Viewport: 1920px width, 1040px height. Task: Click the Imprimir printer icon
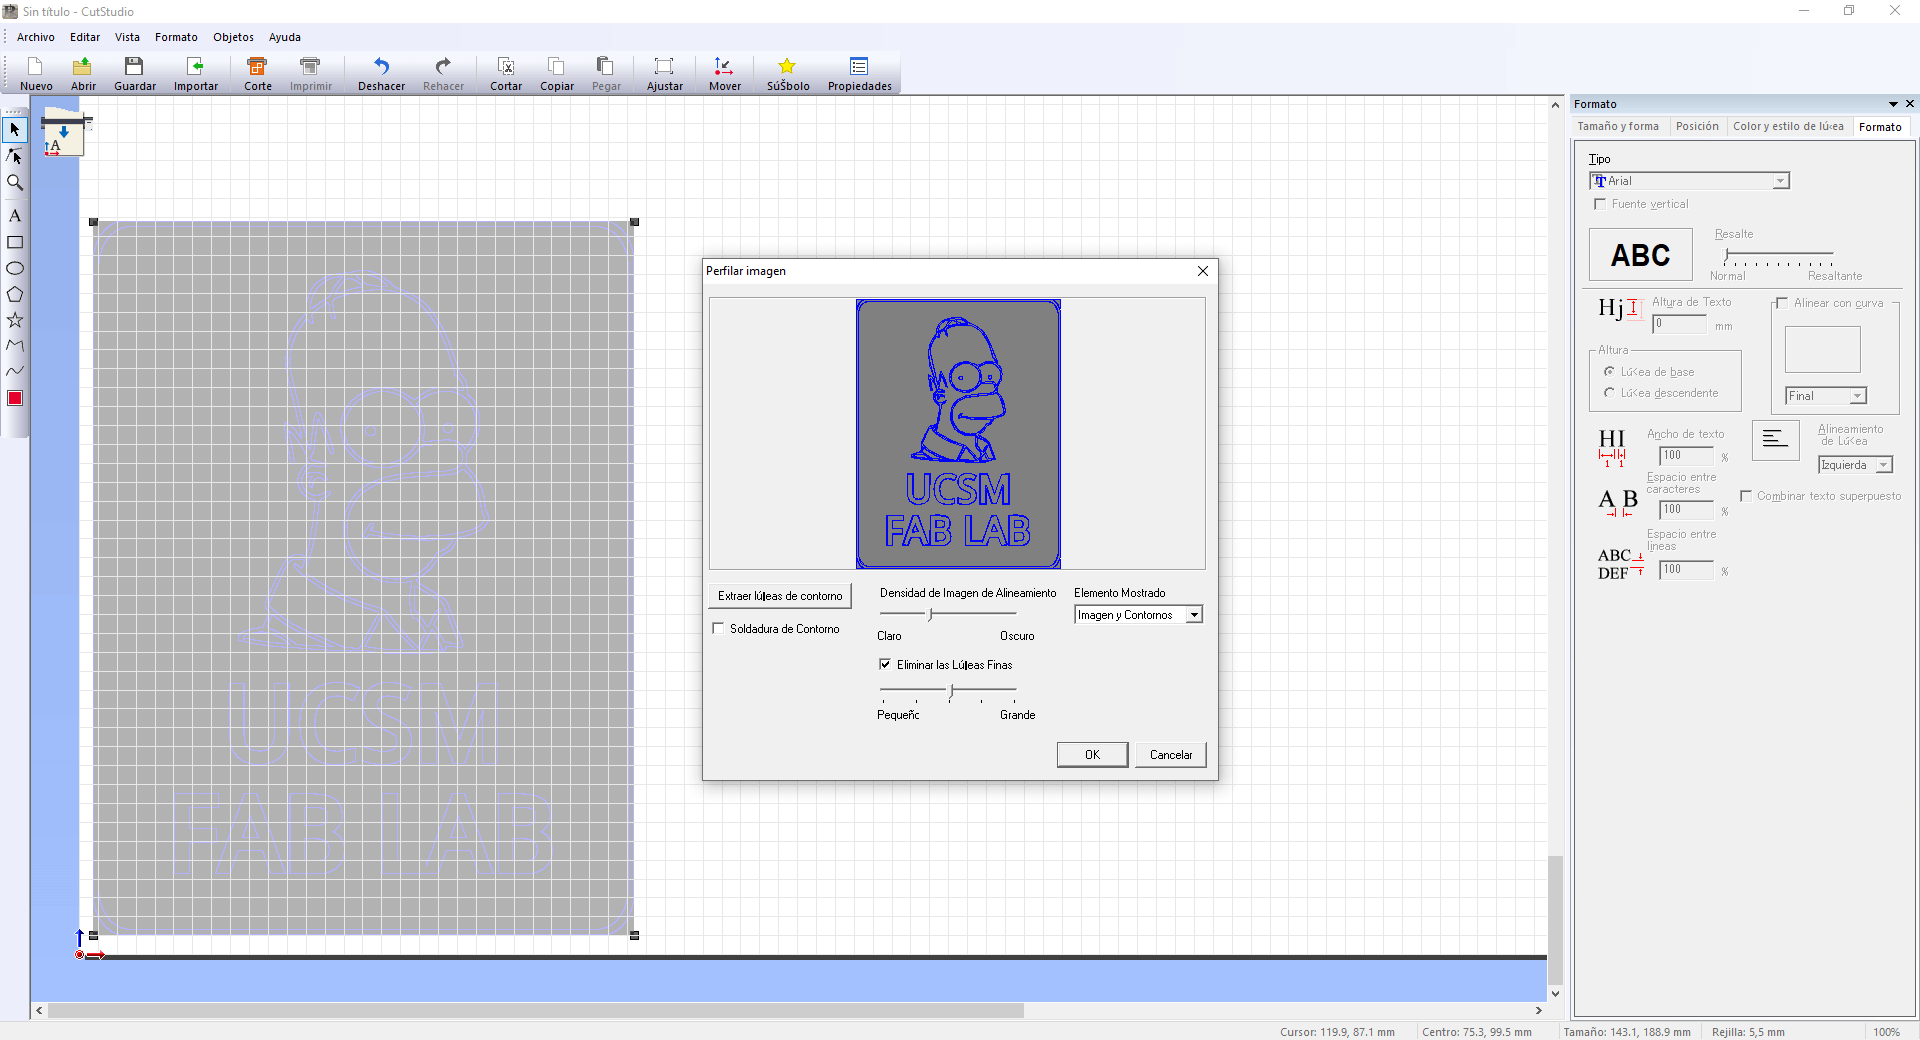click(x=310, y=66)
